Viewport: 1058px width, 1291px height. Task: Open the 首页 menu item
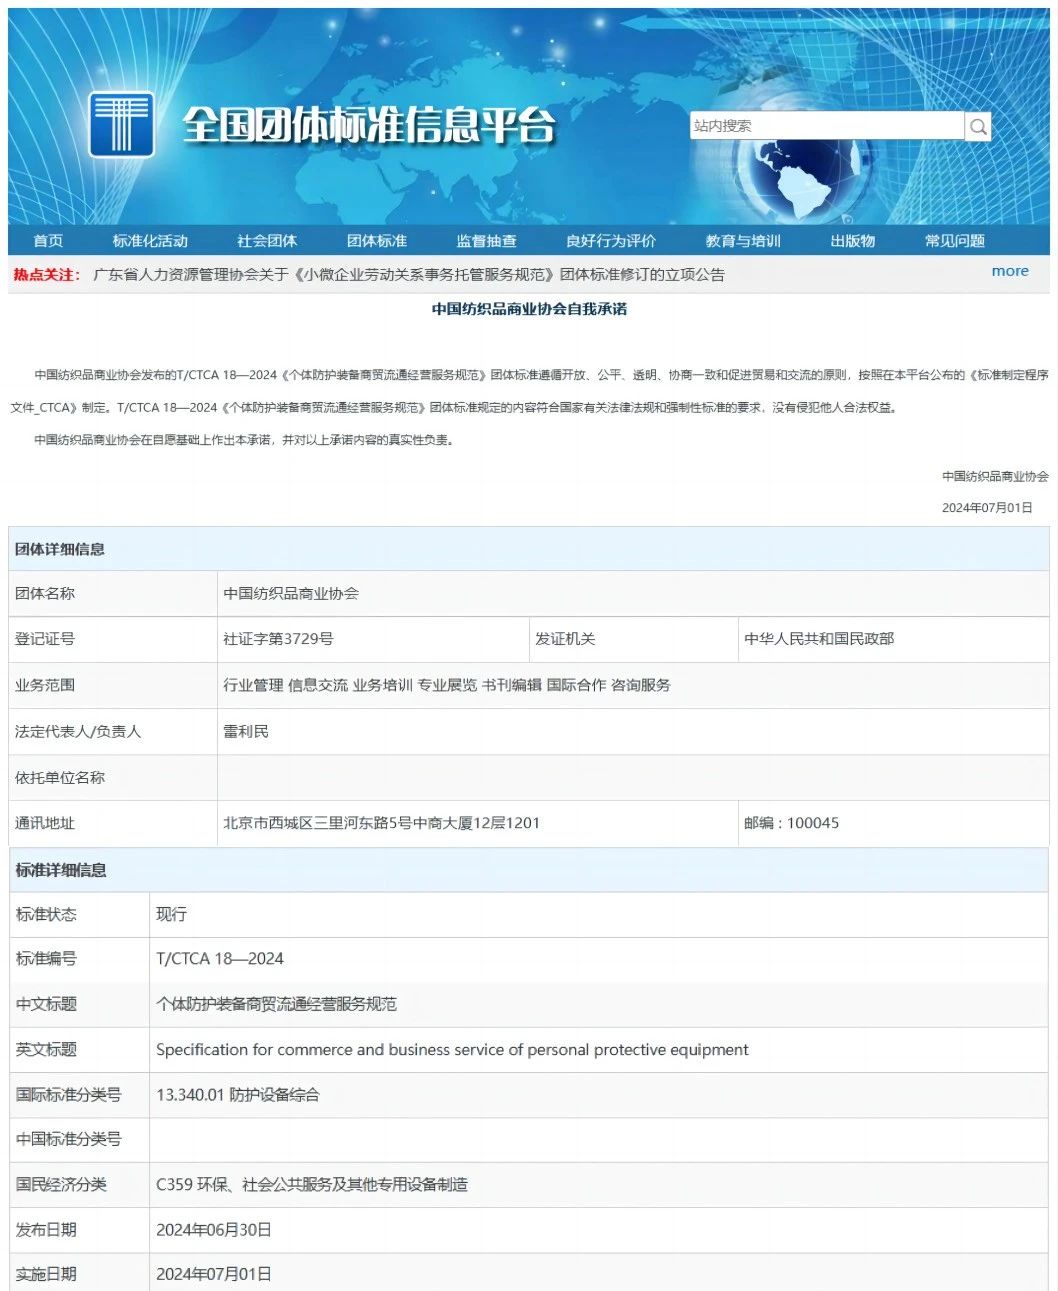pos(48,241)
